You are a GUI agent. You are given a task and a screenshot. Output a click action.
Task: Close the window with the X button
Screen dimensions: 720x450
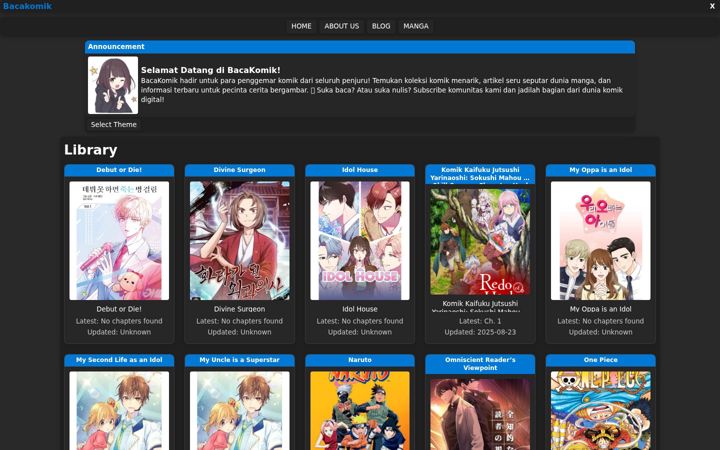point(712,6)
